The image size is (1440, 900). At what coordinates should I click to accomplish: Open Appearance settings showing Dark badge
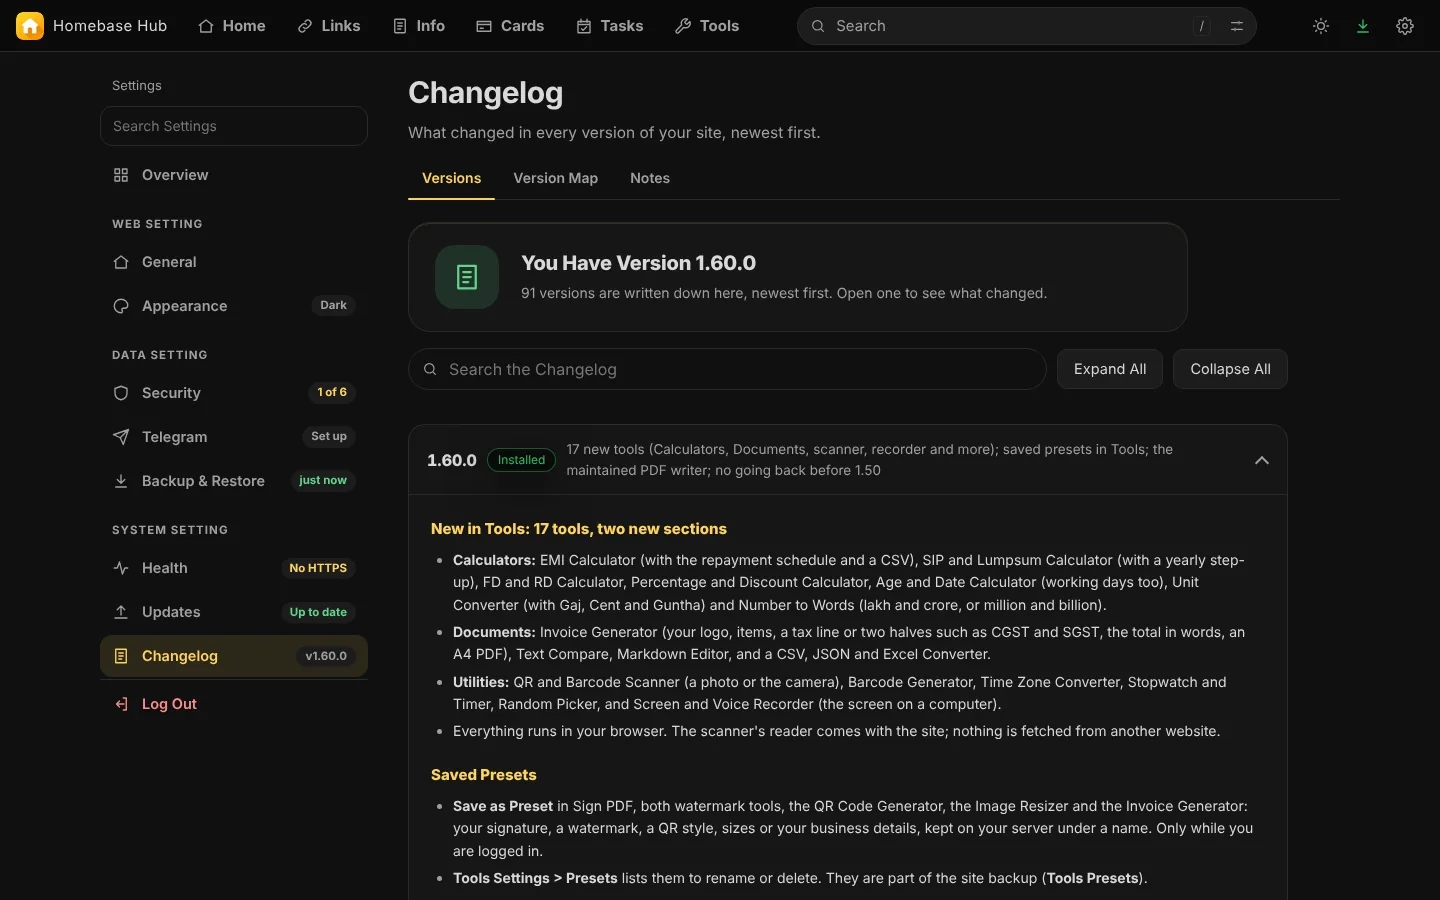point(234,306)
